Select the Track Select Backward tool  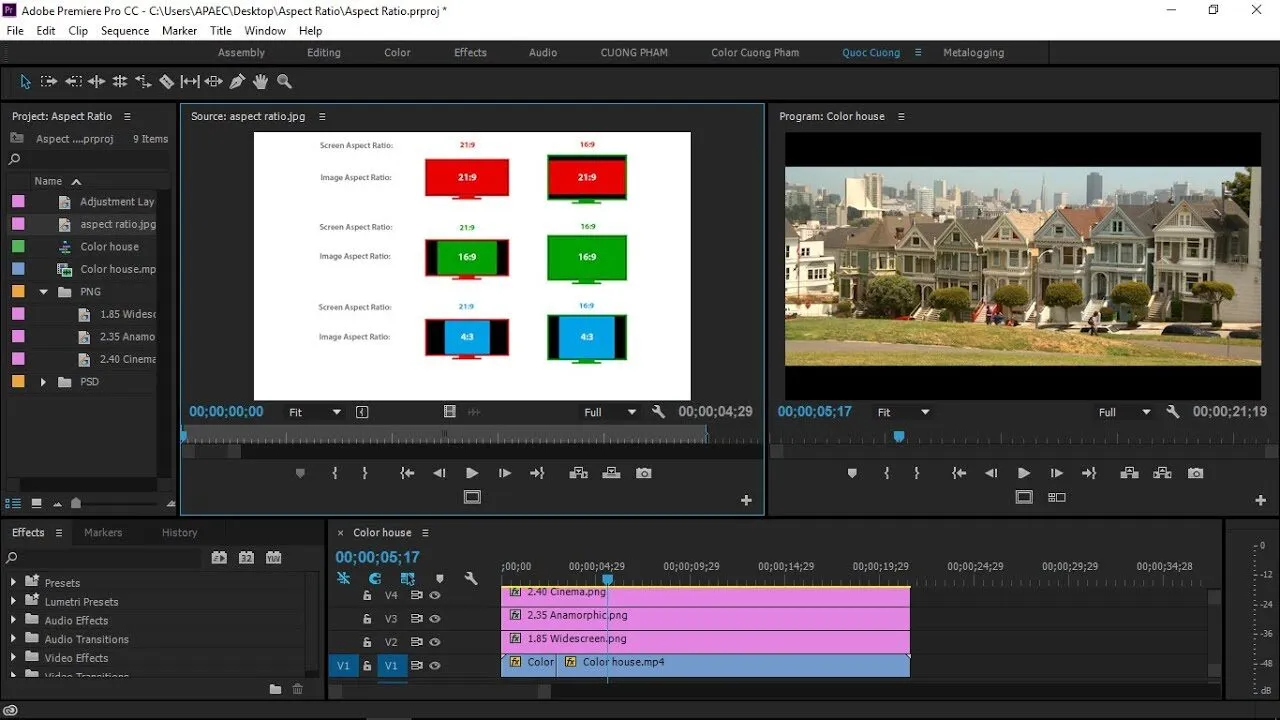point(73,81)
